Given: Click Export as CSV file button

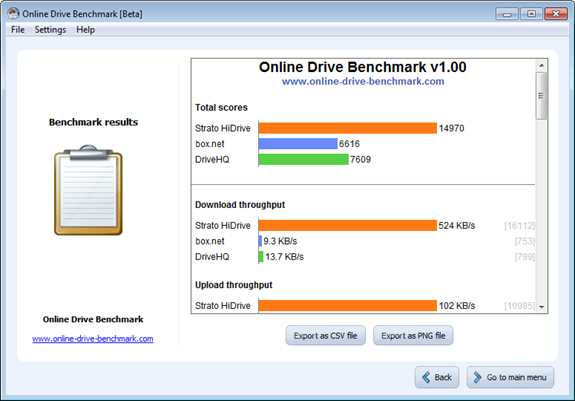Looking at the screenshot, I should pos(325,335).
